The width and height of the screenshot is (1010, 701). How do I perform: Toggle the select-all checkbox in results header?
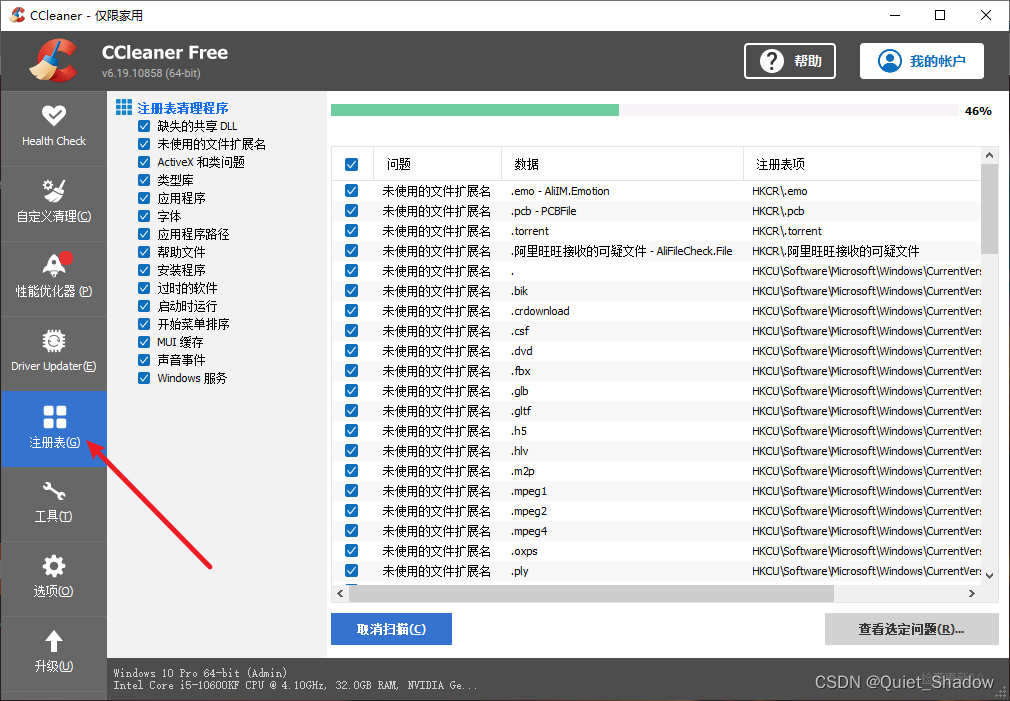coord(352,163)
